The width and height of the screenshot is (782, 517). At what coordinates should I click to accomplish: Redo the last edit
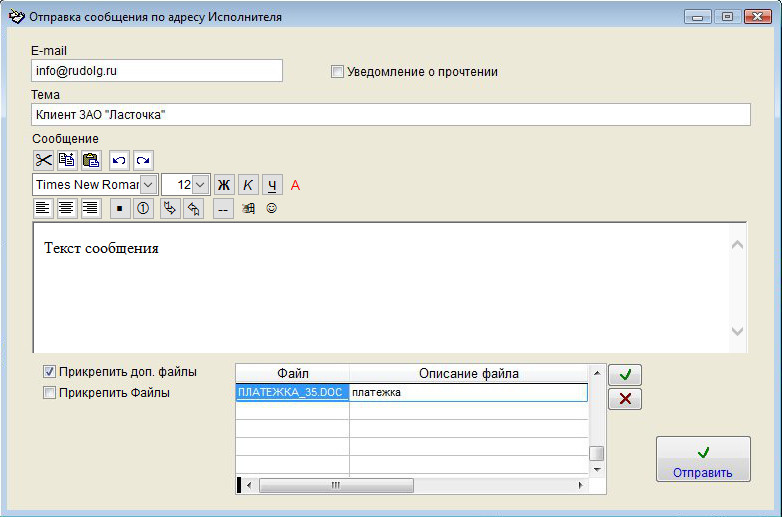pyautogui.click(x=143, y=160)
